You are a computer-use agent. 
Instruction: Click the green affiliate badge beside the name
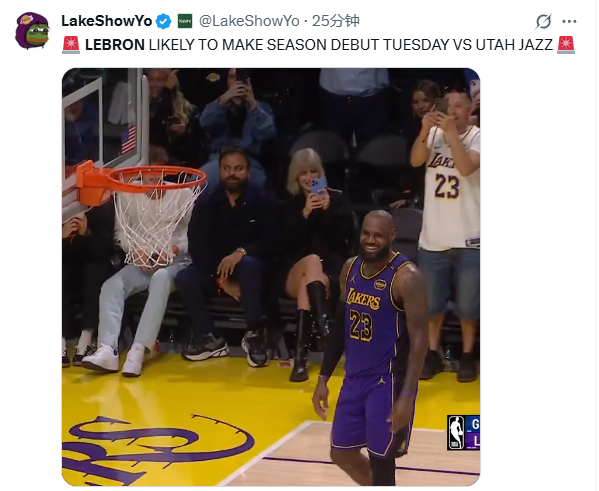(x=185, y=21)
